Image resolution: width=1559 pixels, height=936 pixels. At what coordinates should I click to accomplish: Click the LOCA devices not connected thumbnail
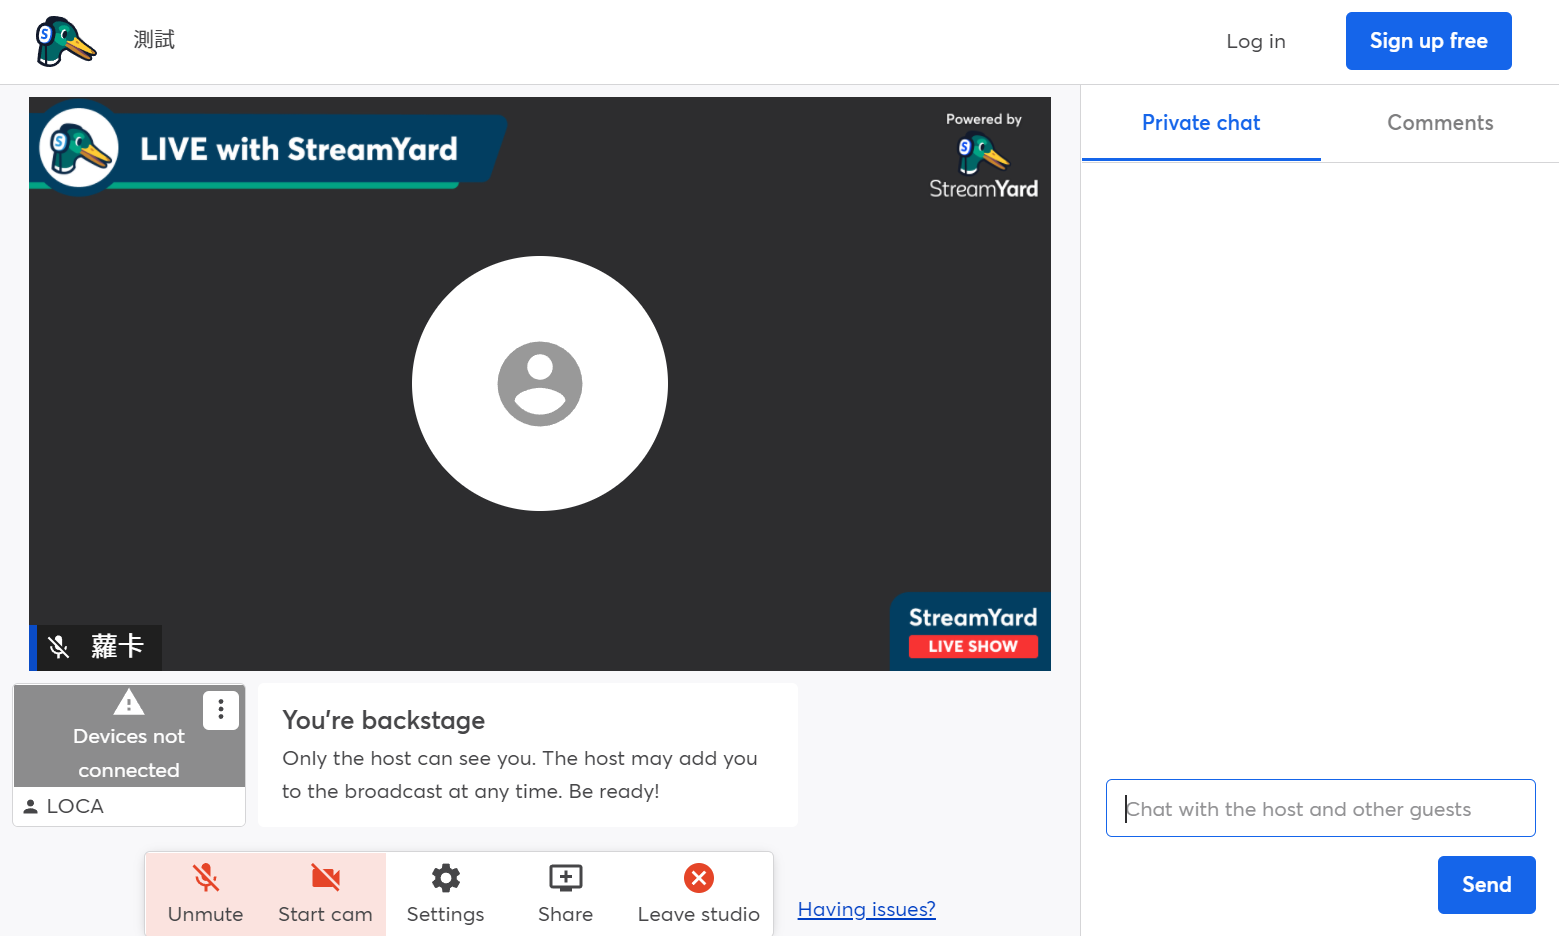tap(129, 736)
